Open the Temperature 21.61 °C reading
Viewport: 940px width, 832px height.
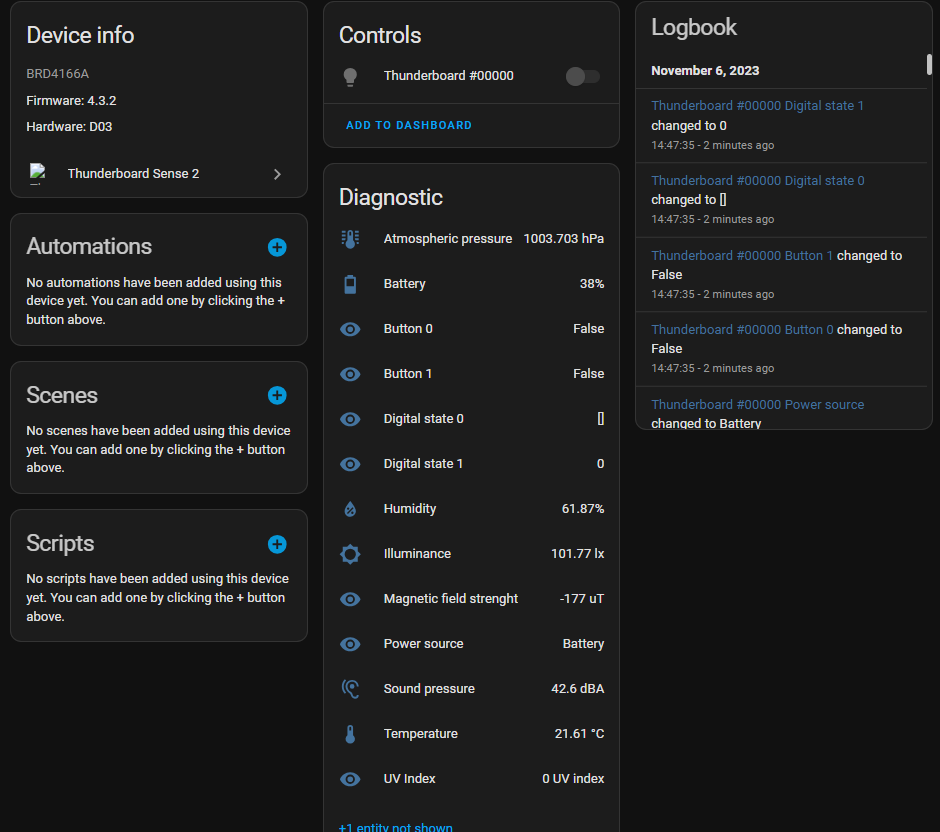(579, 734)
